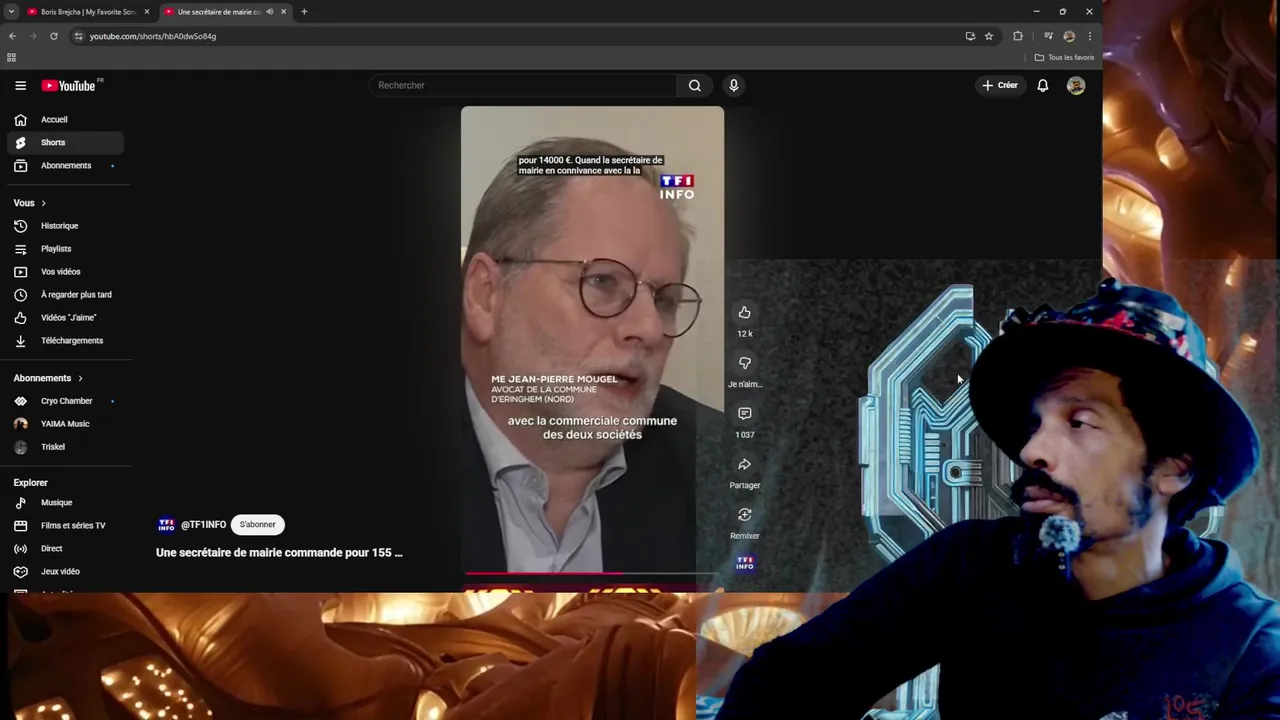
Task: Expand the Abonnements section heading chevron
Action: tap(80, 378)
